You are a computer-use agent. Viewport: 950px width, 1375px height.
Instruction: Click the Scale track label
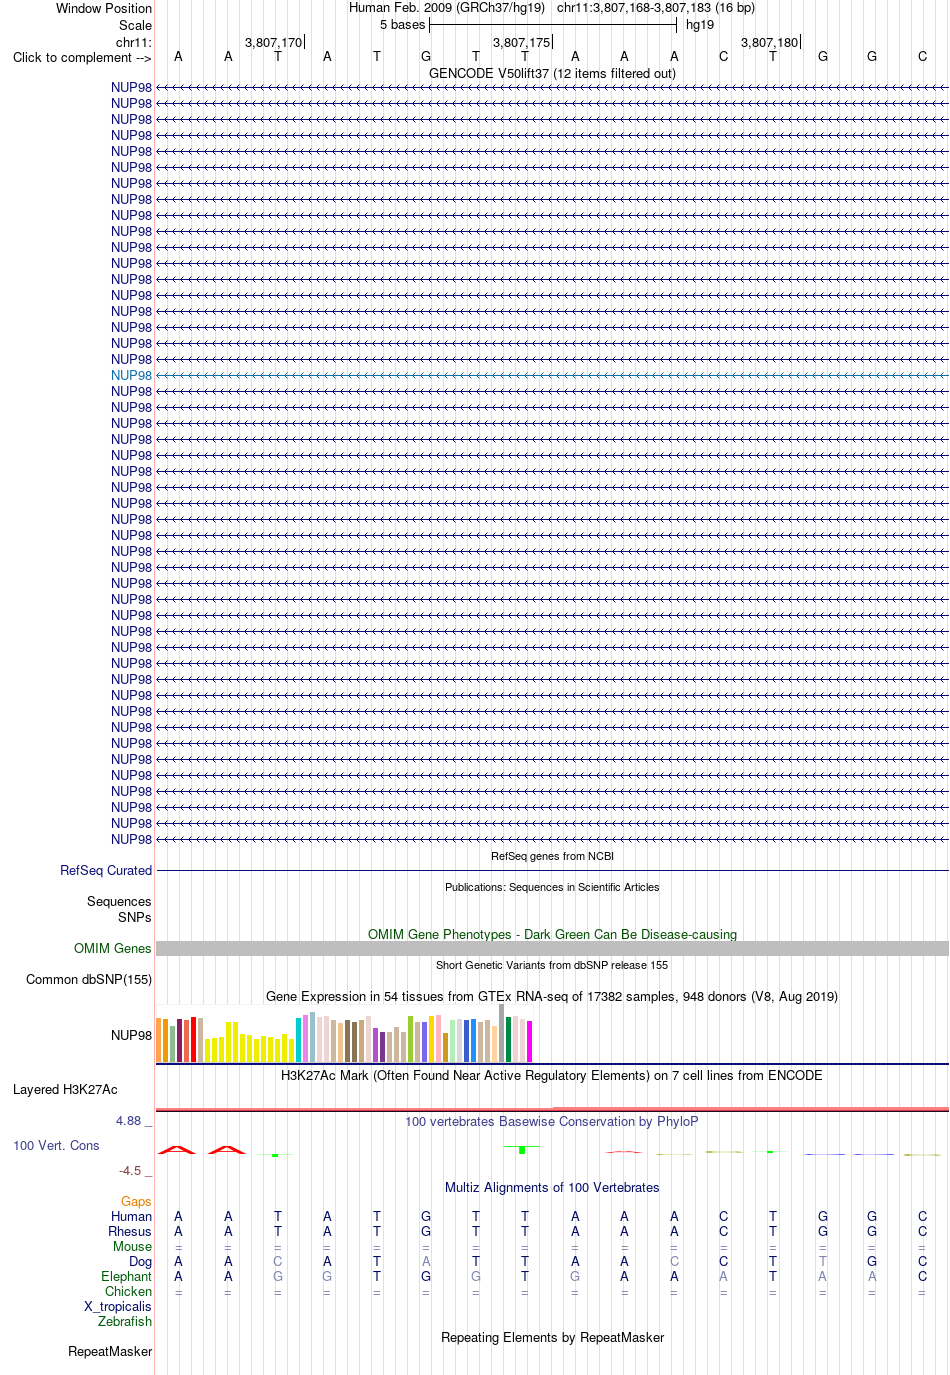[x=135, y=25]
